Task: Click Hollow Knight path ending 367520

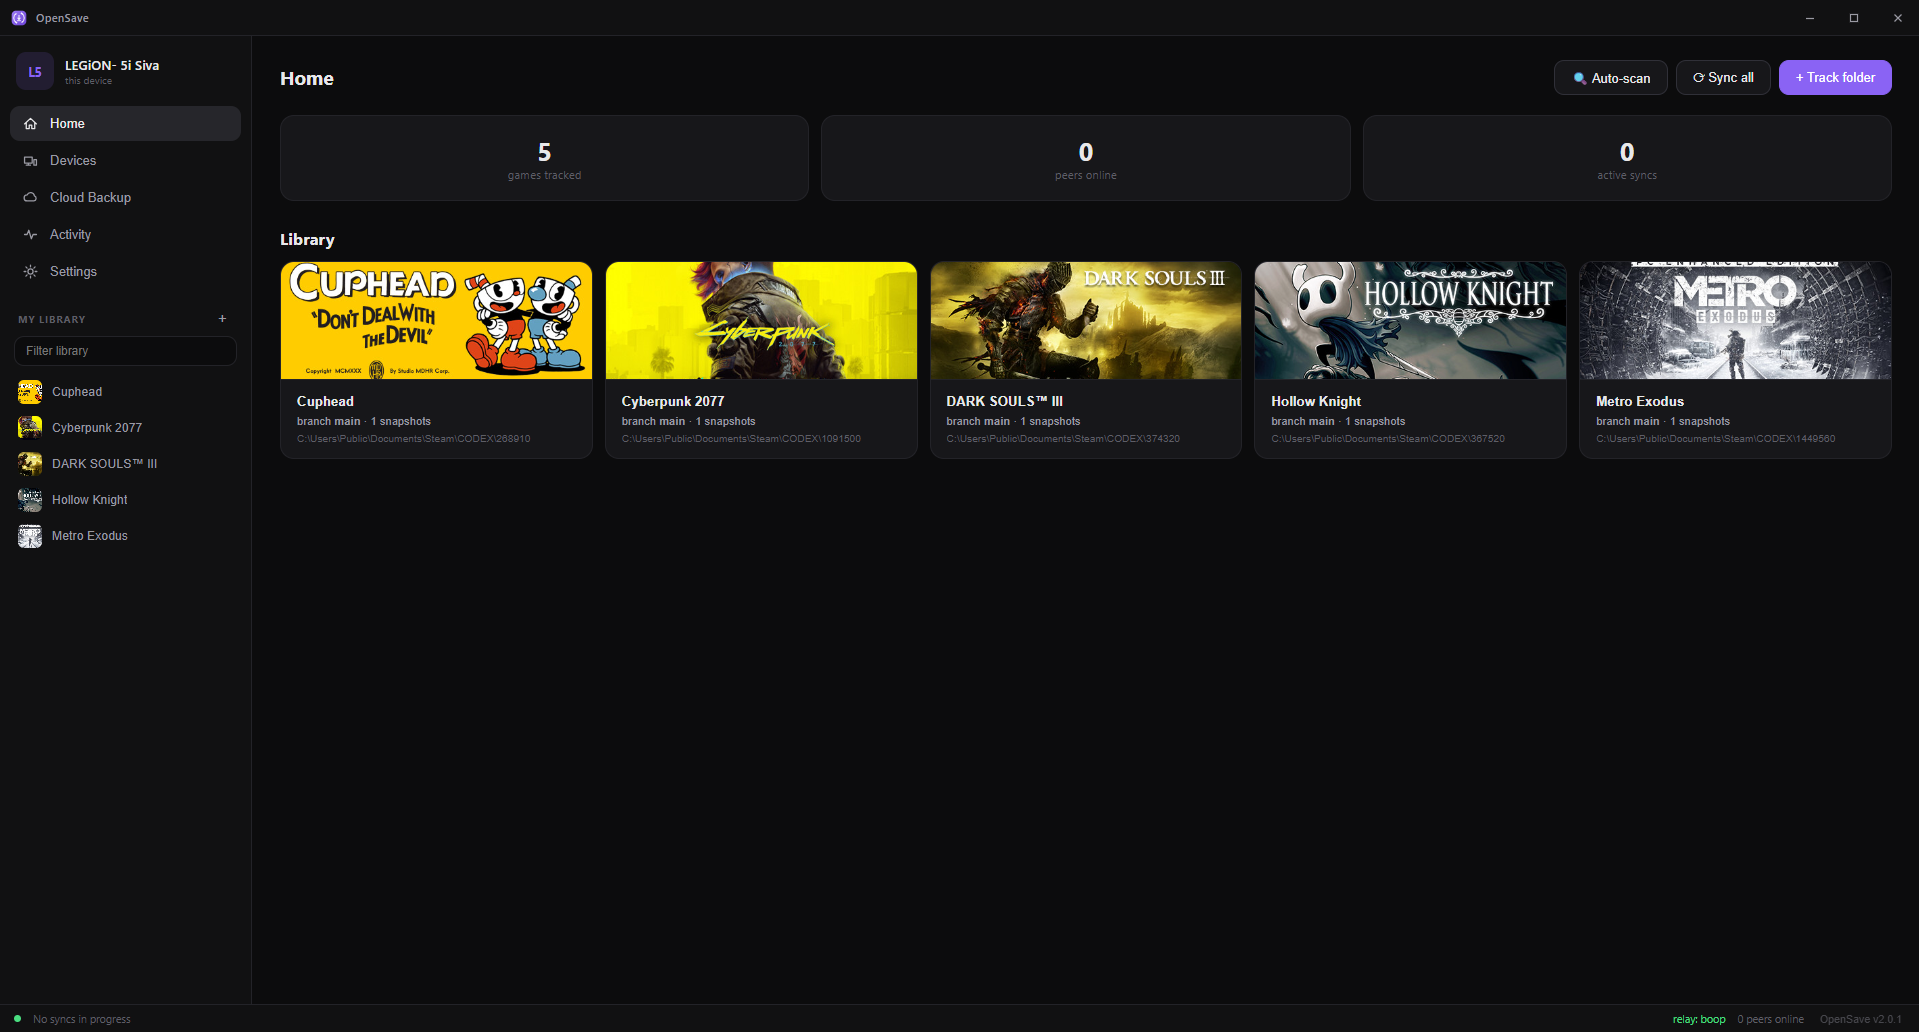Action: pos(1388,439)
